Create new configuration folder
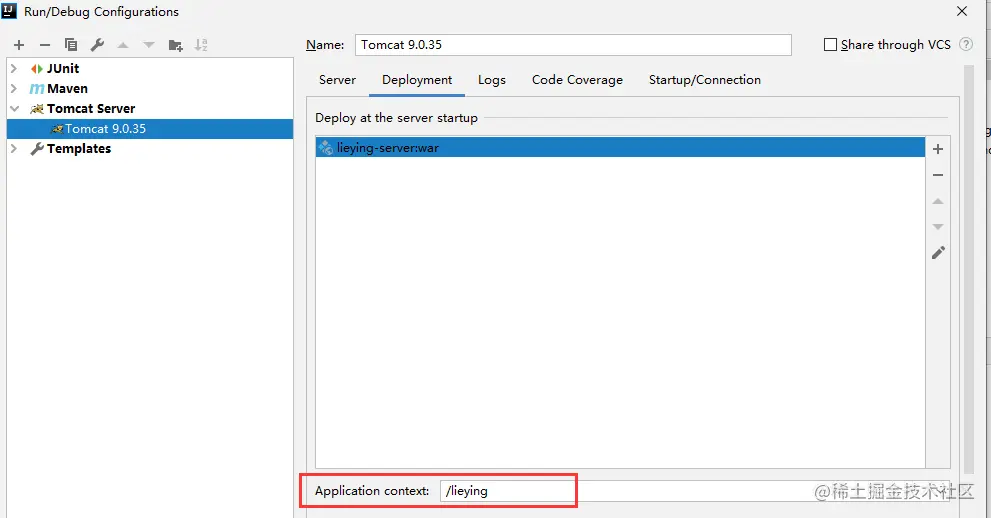Image resolution: width=991 pixels, height=518 pixels. point(176,45)
